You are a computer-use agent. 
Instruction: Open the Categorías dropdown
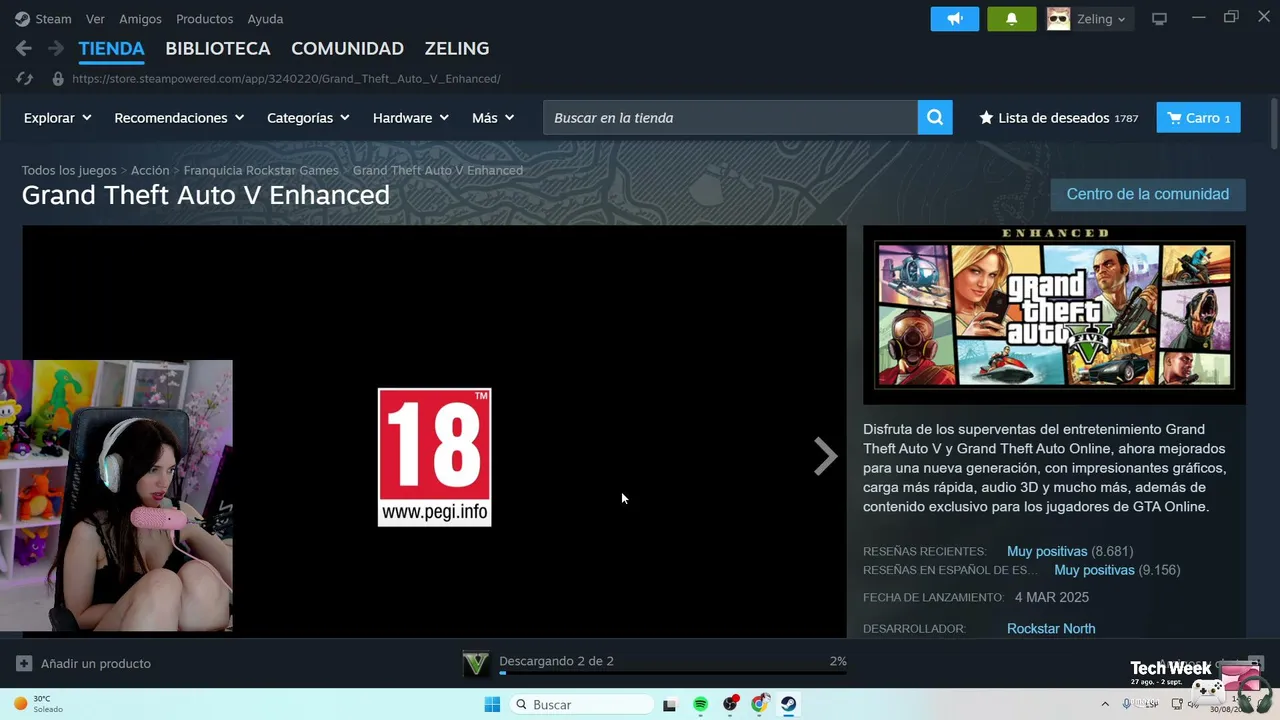(308, 118)
